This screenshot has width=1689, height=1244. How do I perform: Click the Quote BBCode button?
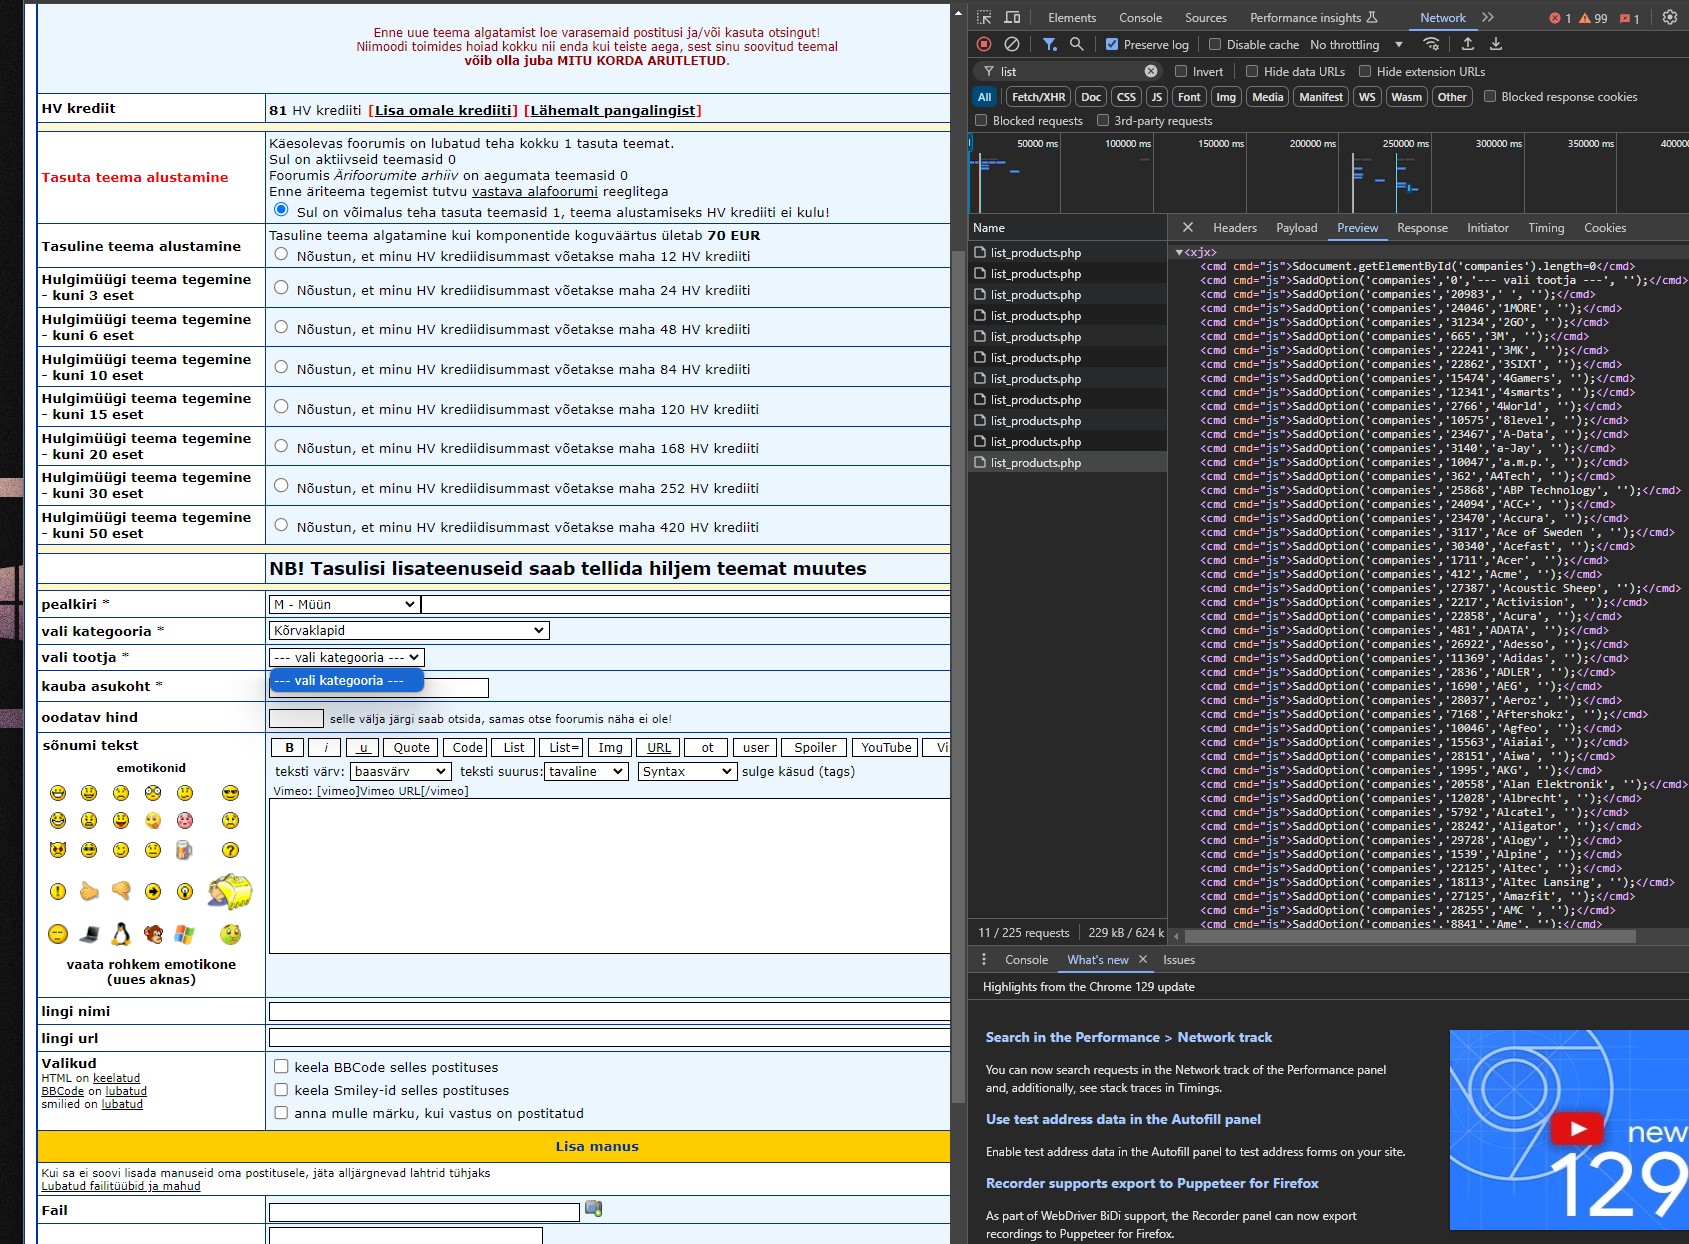(411, 747)
